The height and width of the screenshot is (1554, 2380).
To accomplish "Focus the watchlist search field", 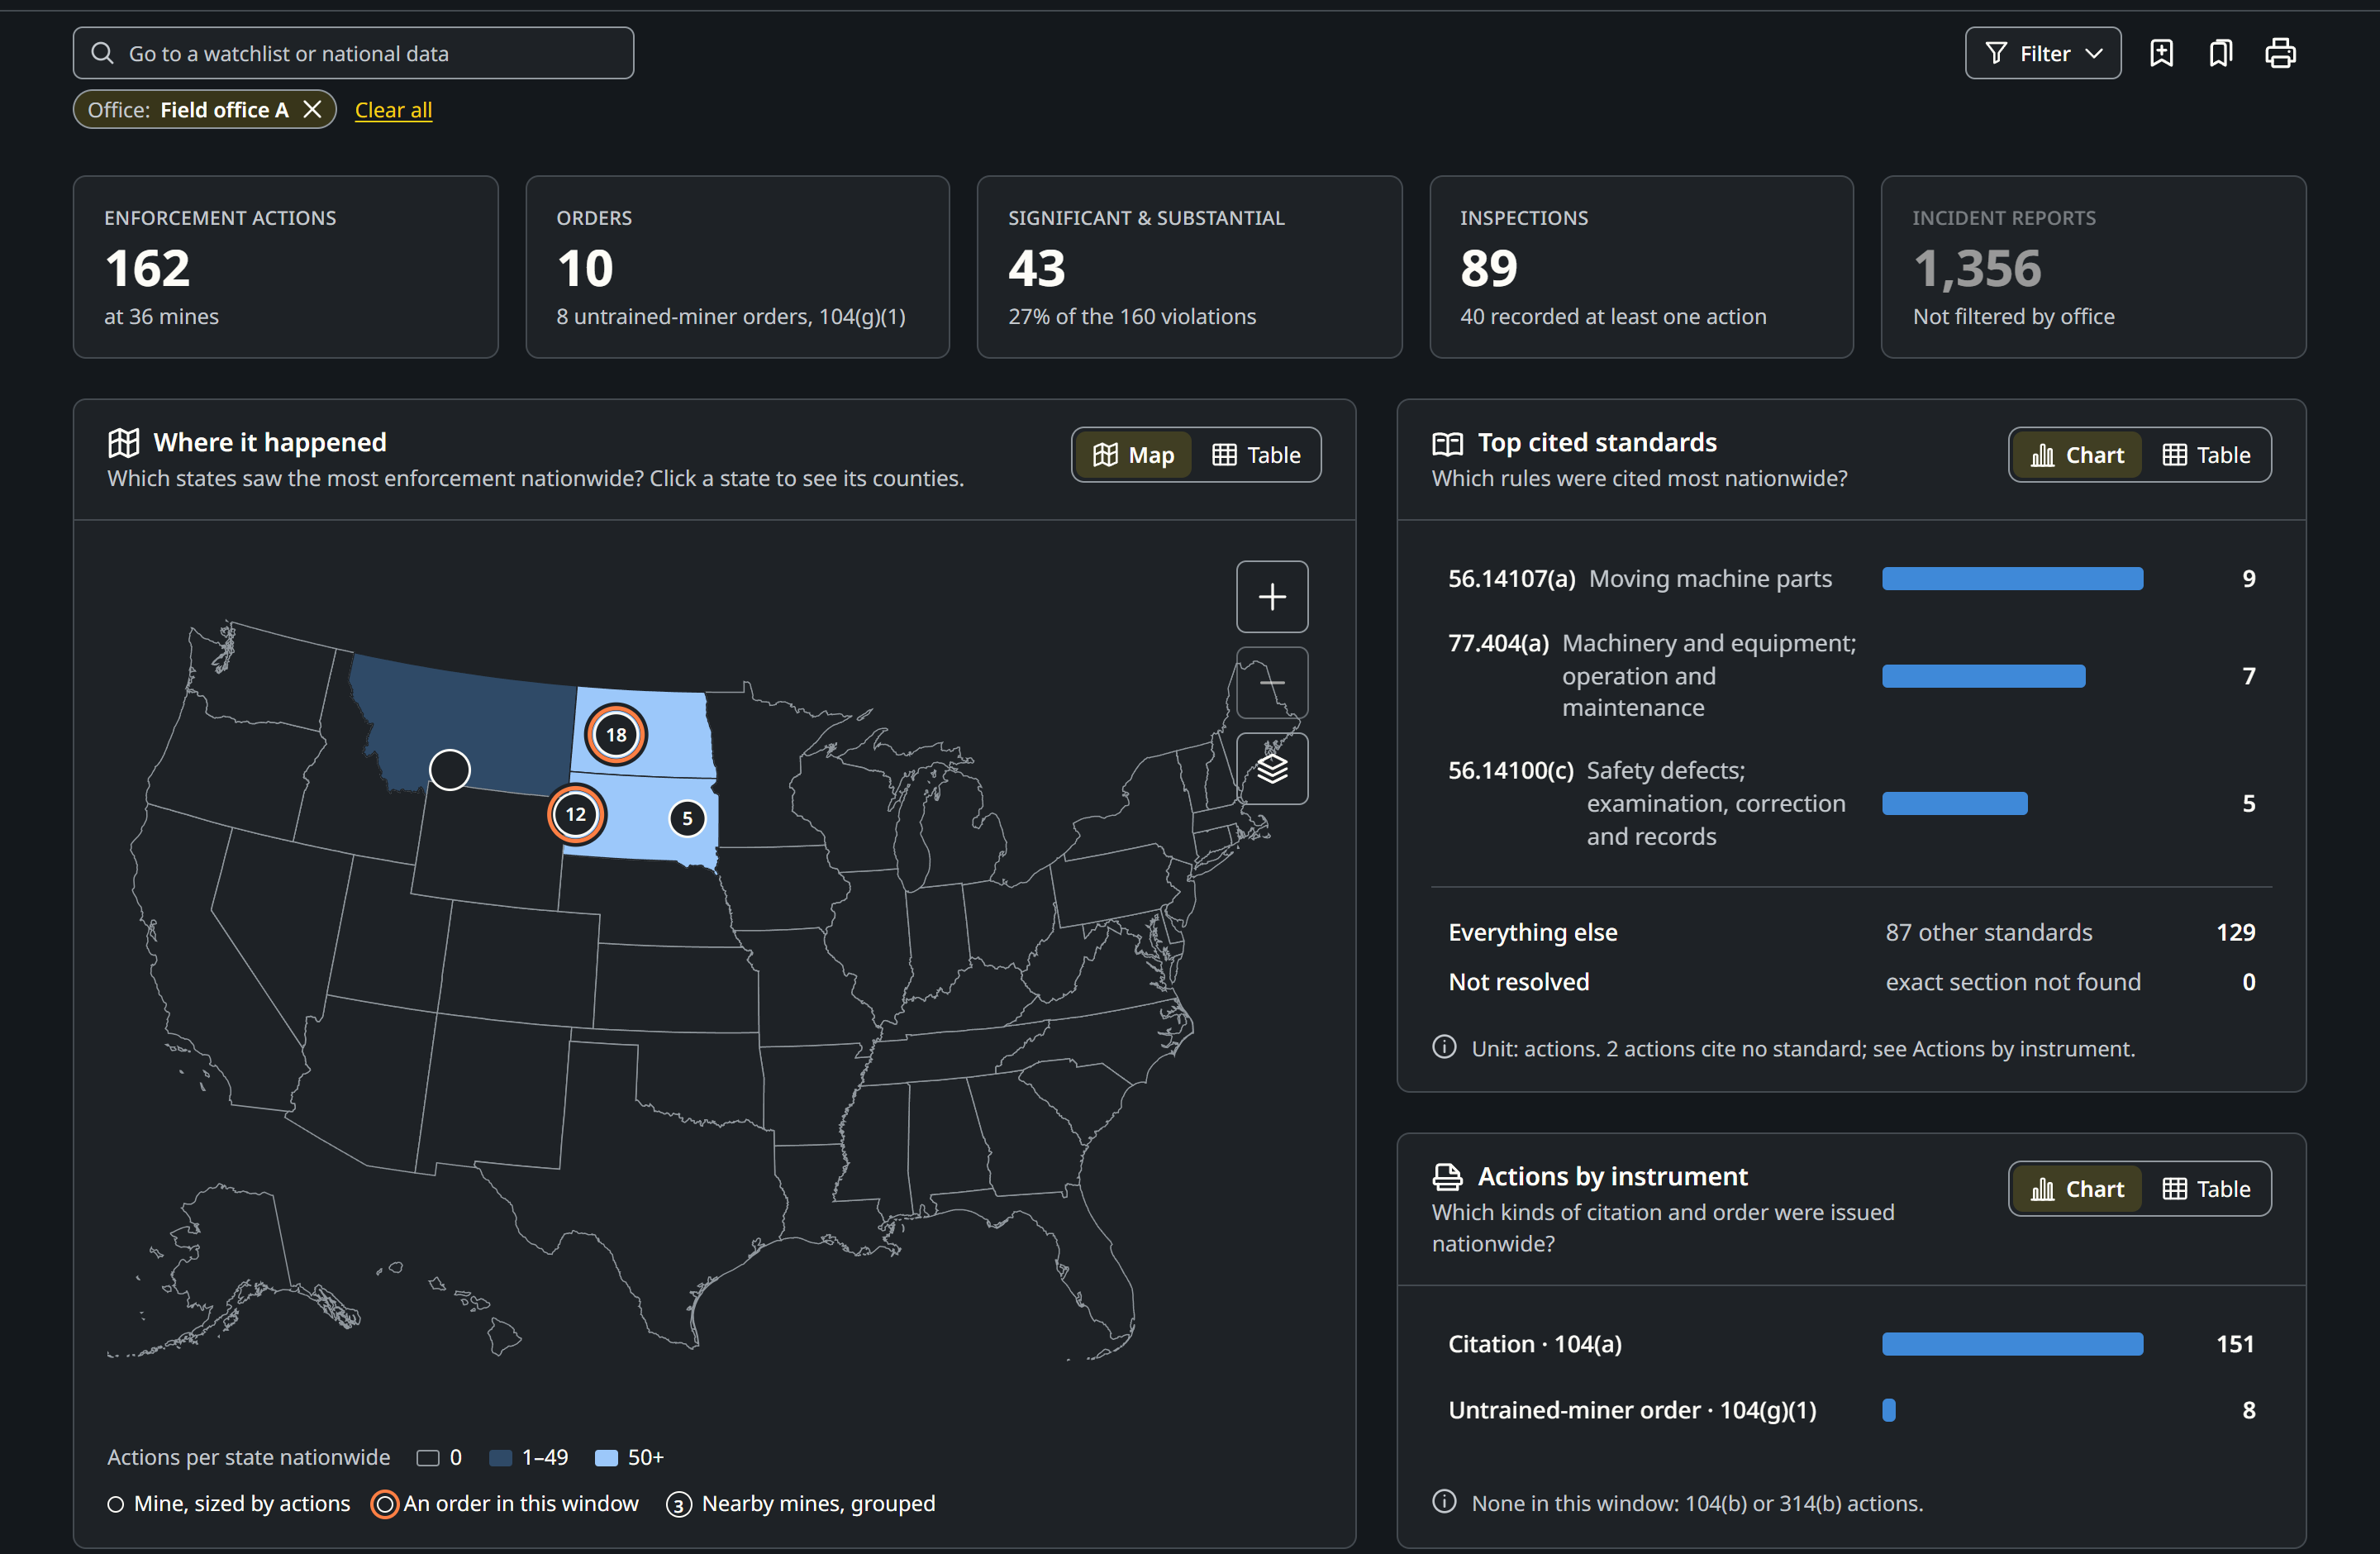I will coord(353,53).
